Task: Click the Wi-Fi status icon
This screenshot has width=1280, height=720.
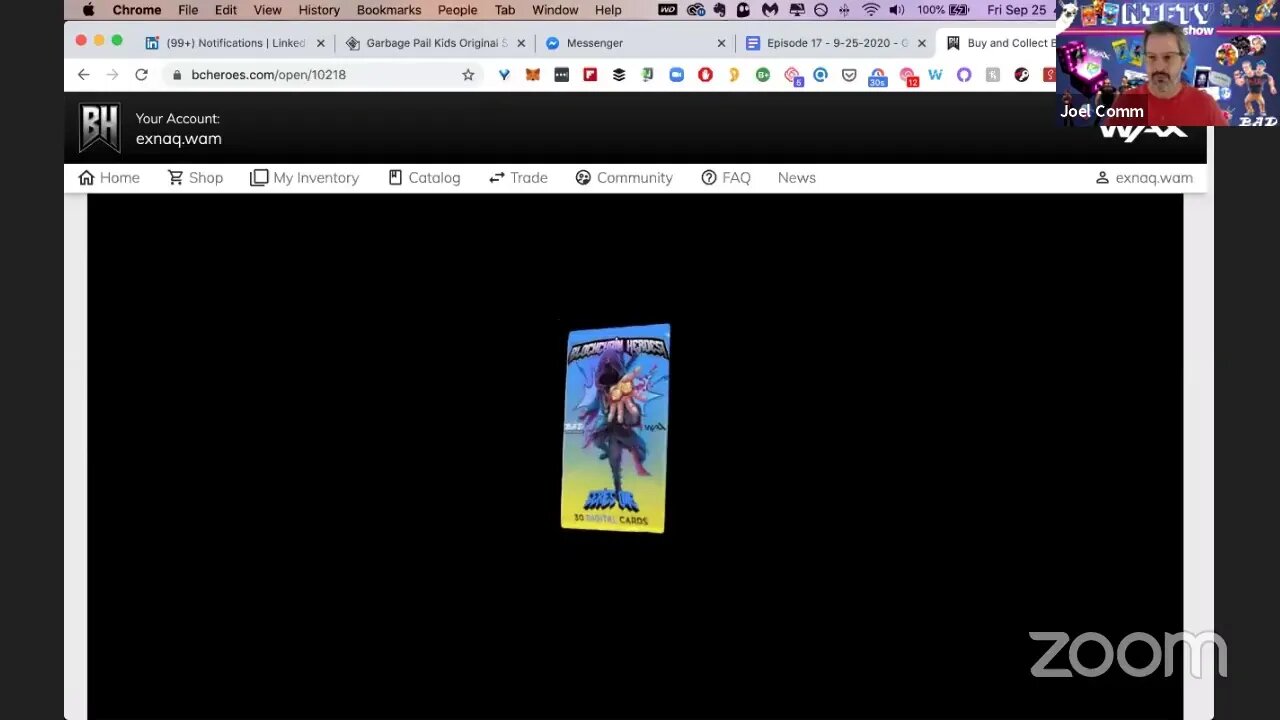Action: point(871,10)
